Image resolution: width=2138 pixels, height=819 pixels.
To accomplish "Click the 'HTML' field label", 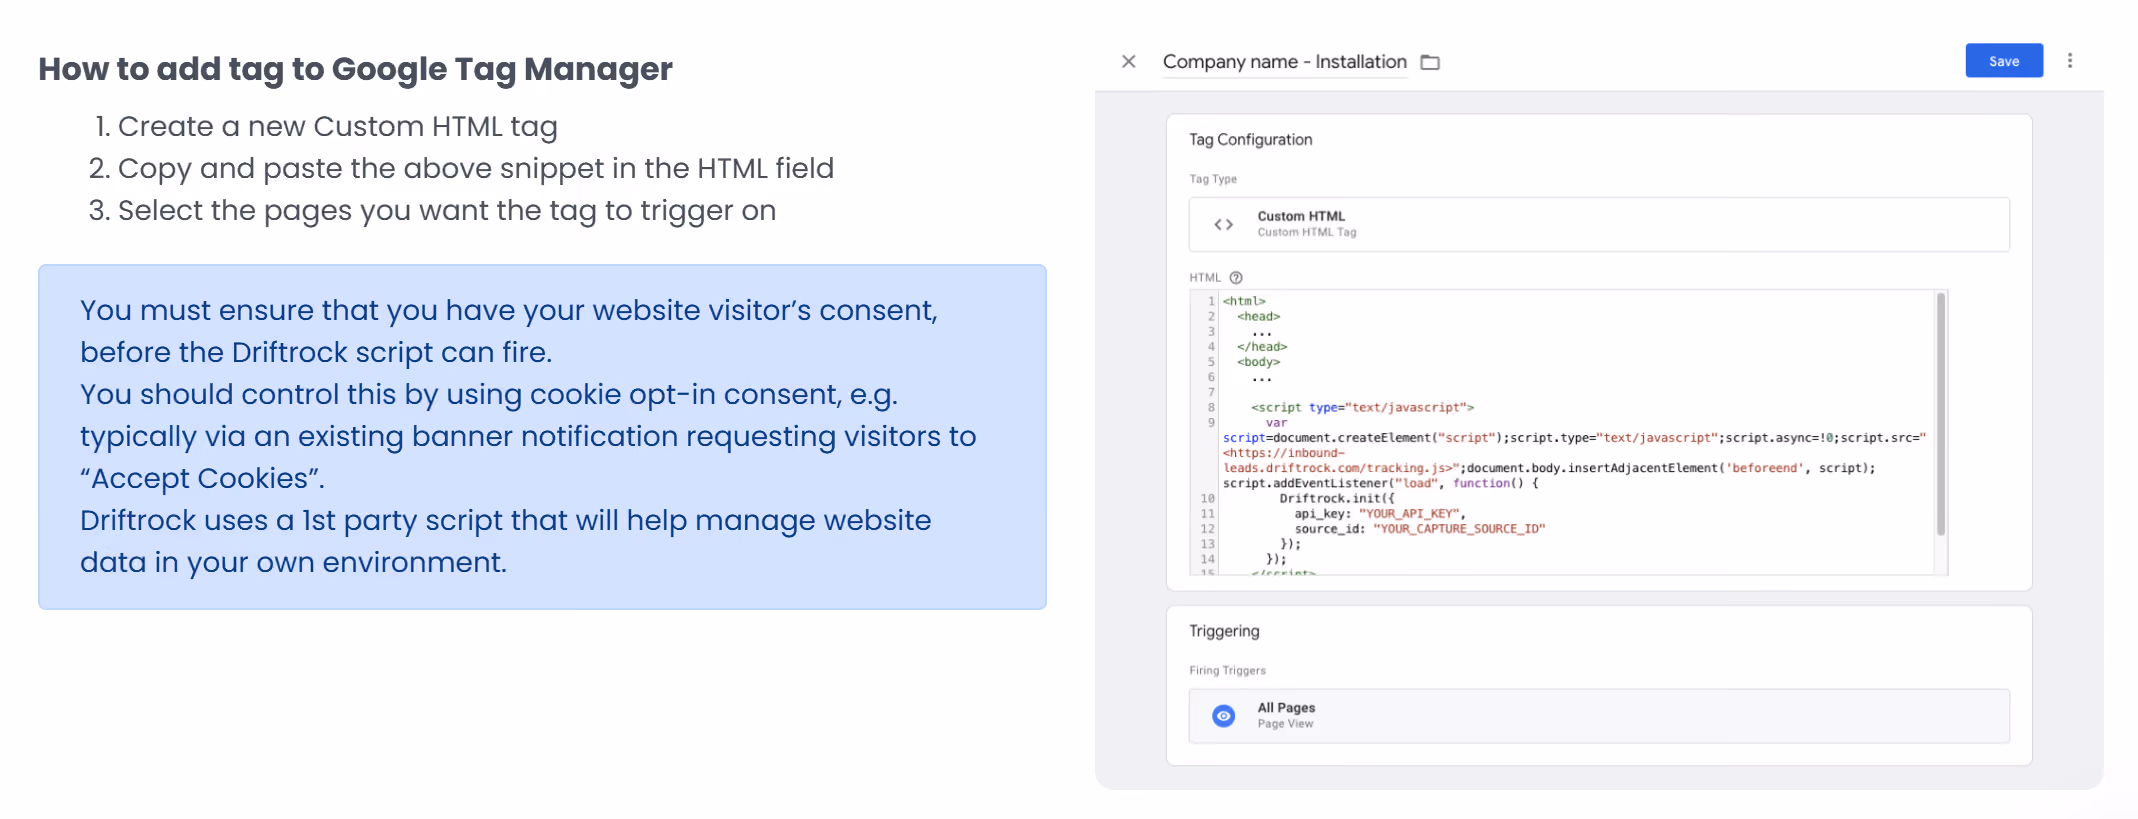I will (x=1205, y=278).
